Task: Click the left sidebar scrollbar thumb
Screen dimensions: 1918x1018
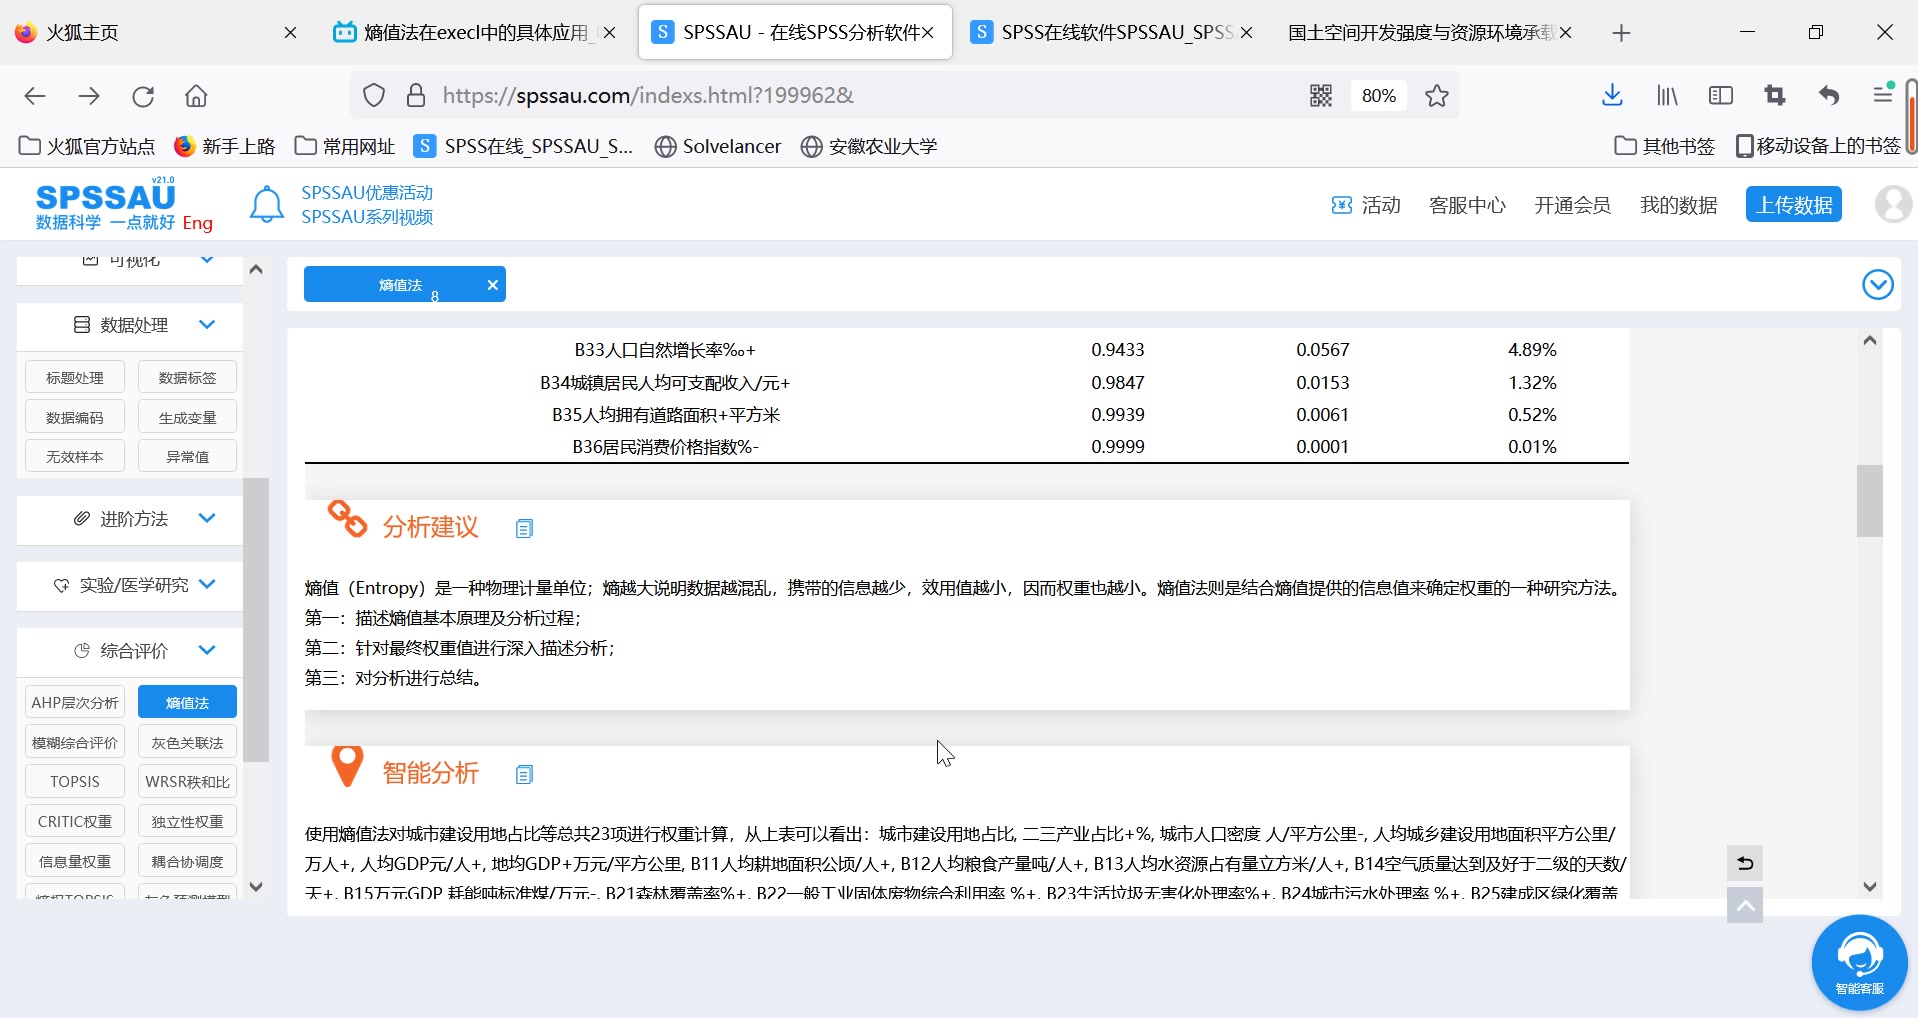Action: 256,620
